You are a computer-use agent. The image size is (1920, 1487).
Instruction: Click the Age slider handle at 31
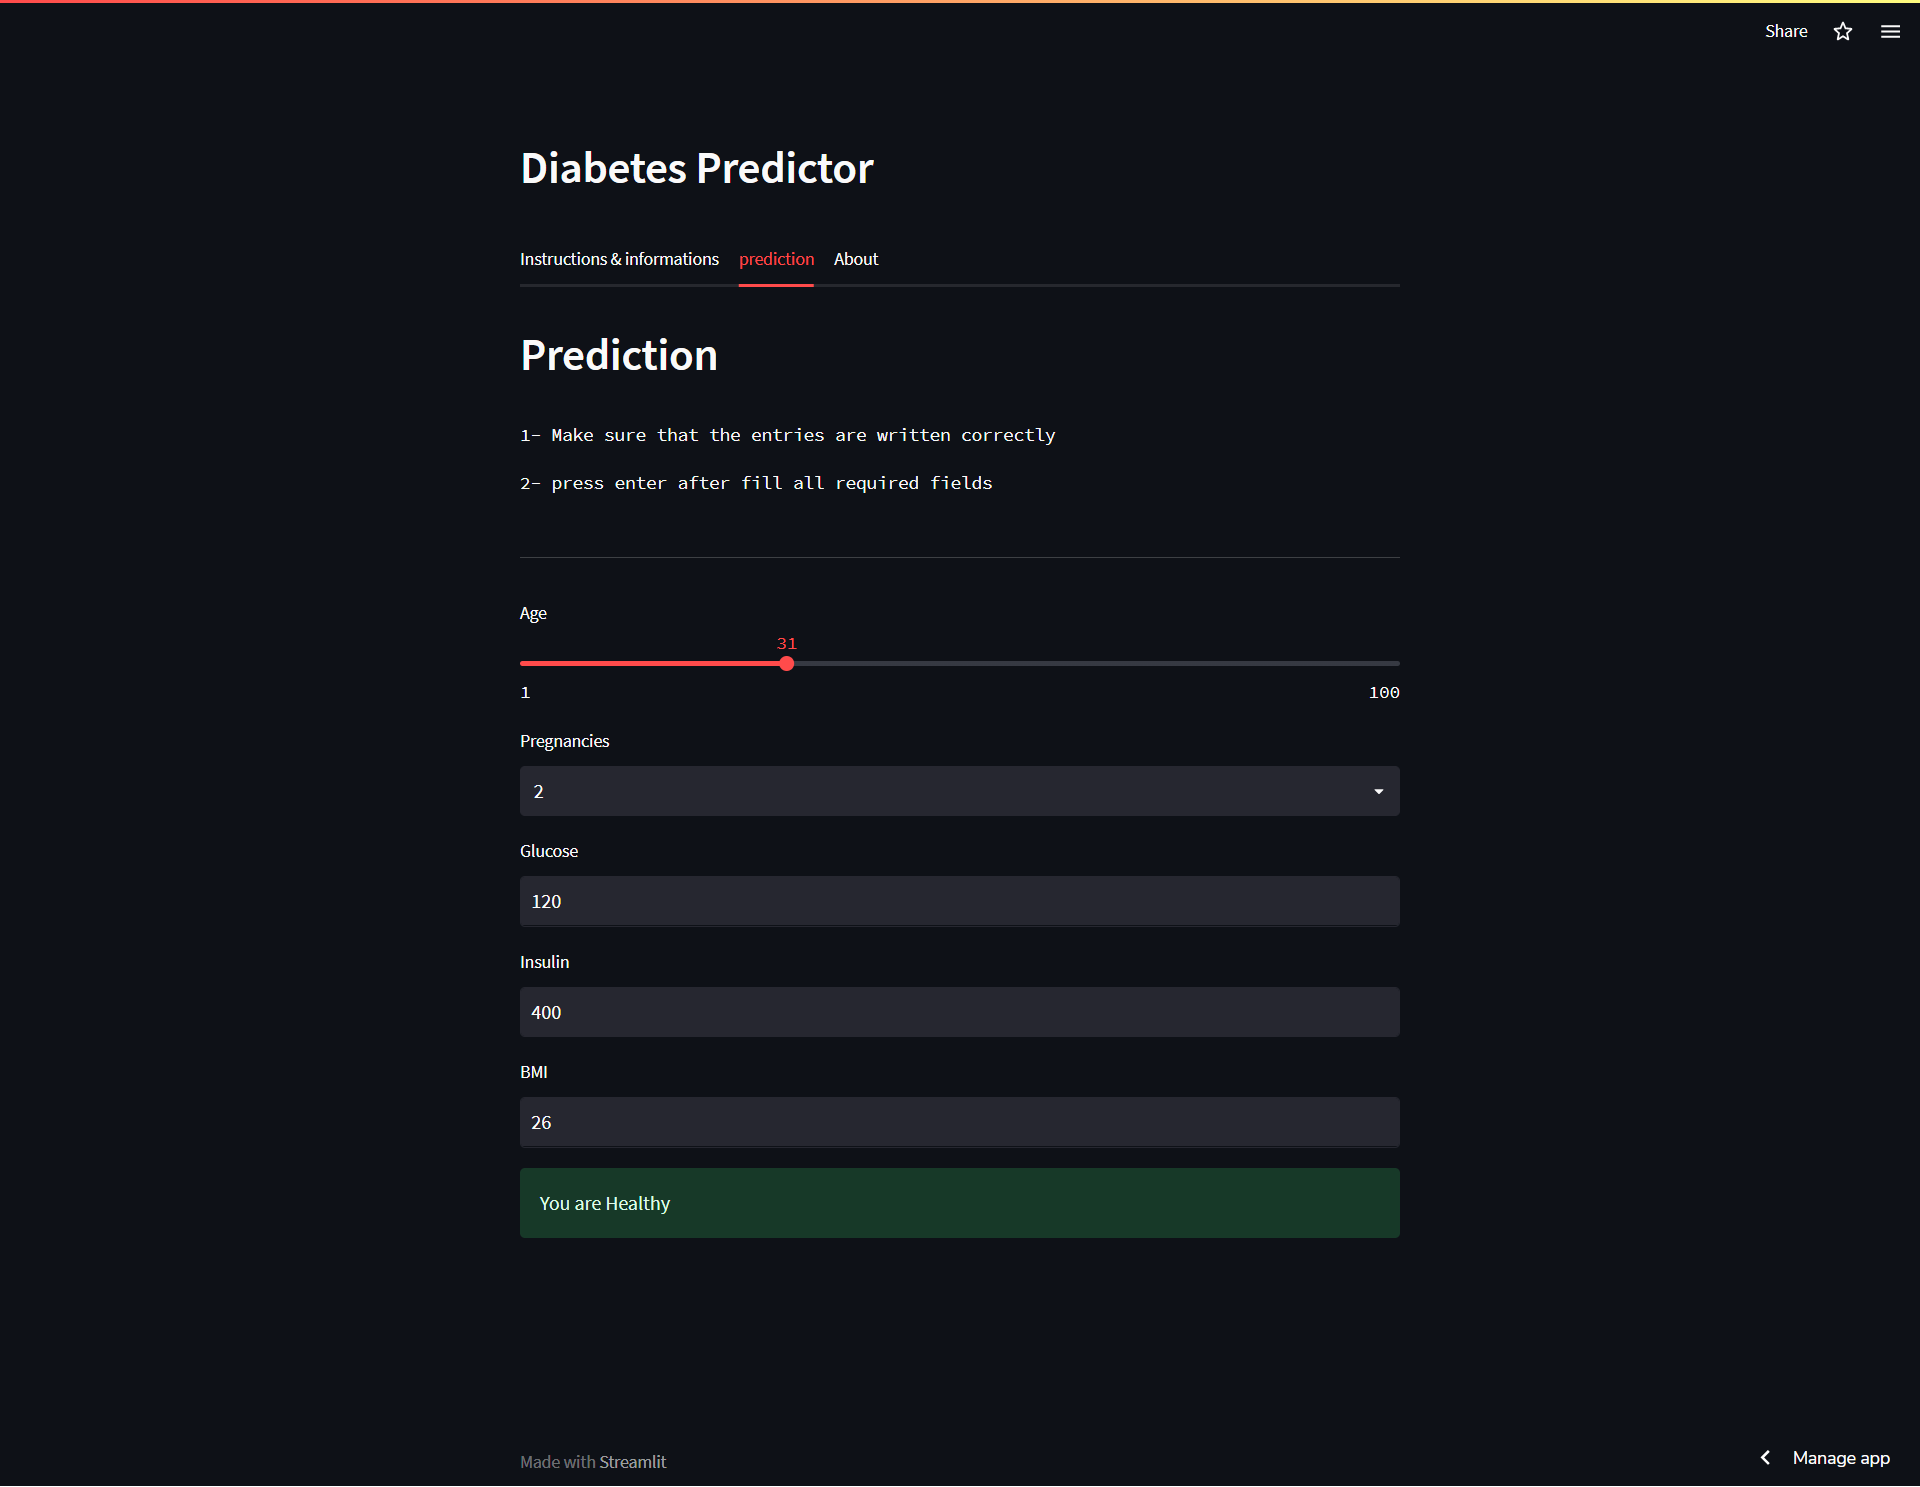787,664
